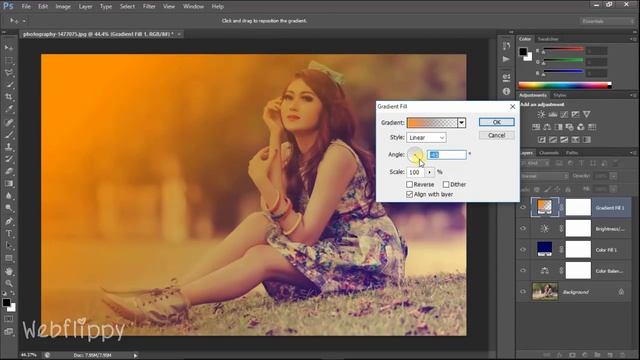Change screen mode from toolbar bottom

(x=9, y=331)
